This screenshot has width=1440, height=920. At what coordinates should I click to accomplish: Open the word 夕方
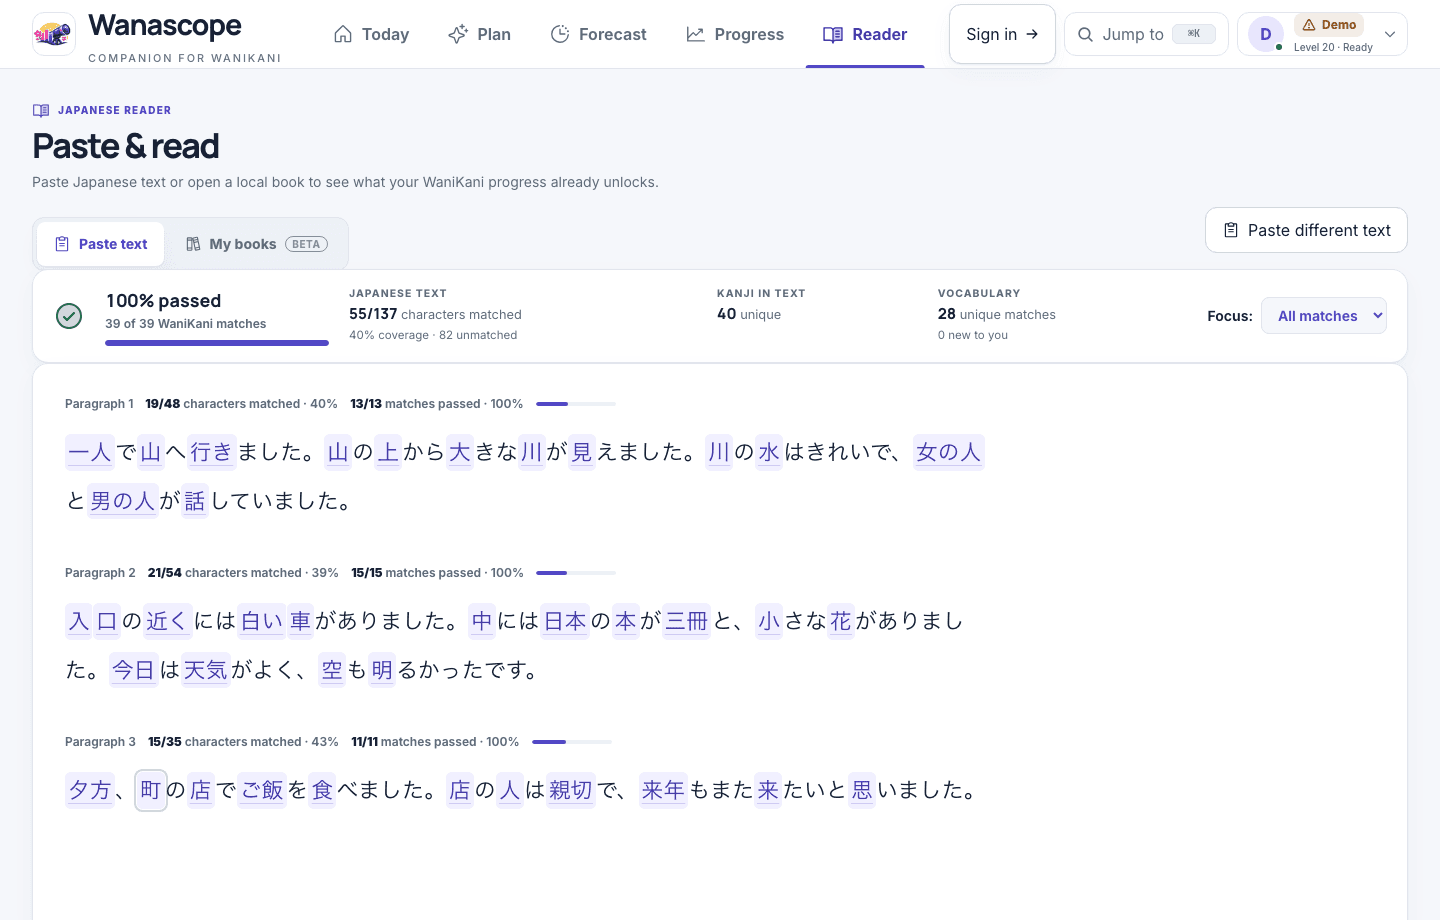(x=89, y=790)
